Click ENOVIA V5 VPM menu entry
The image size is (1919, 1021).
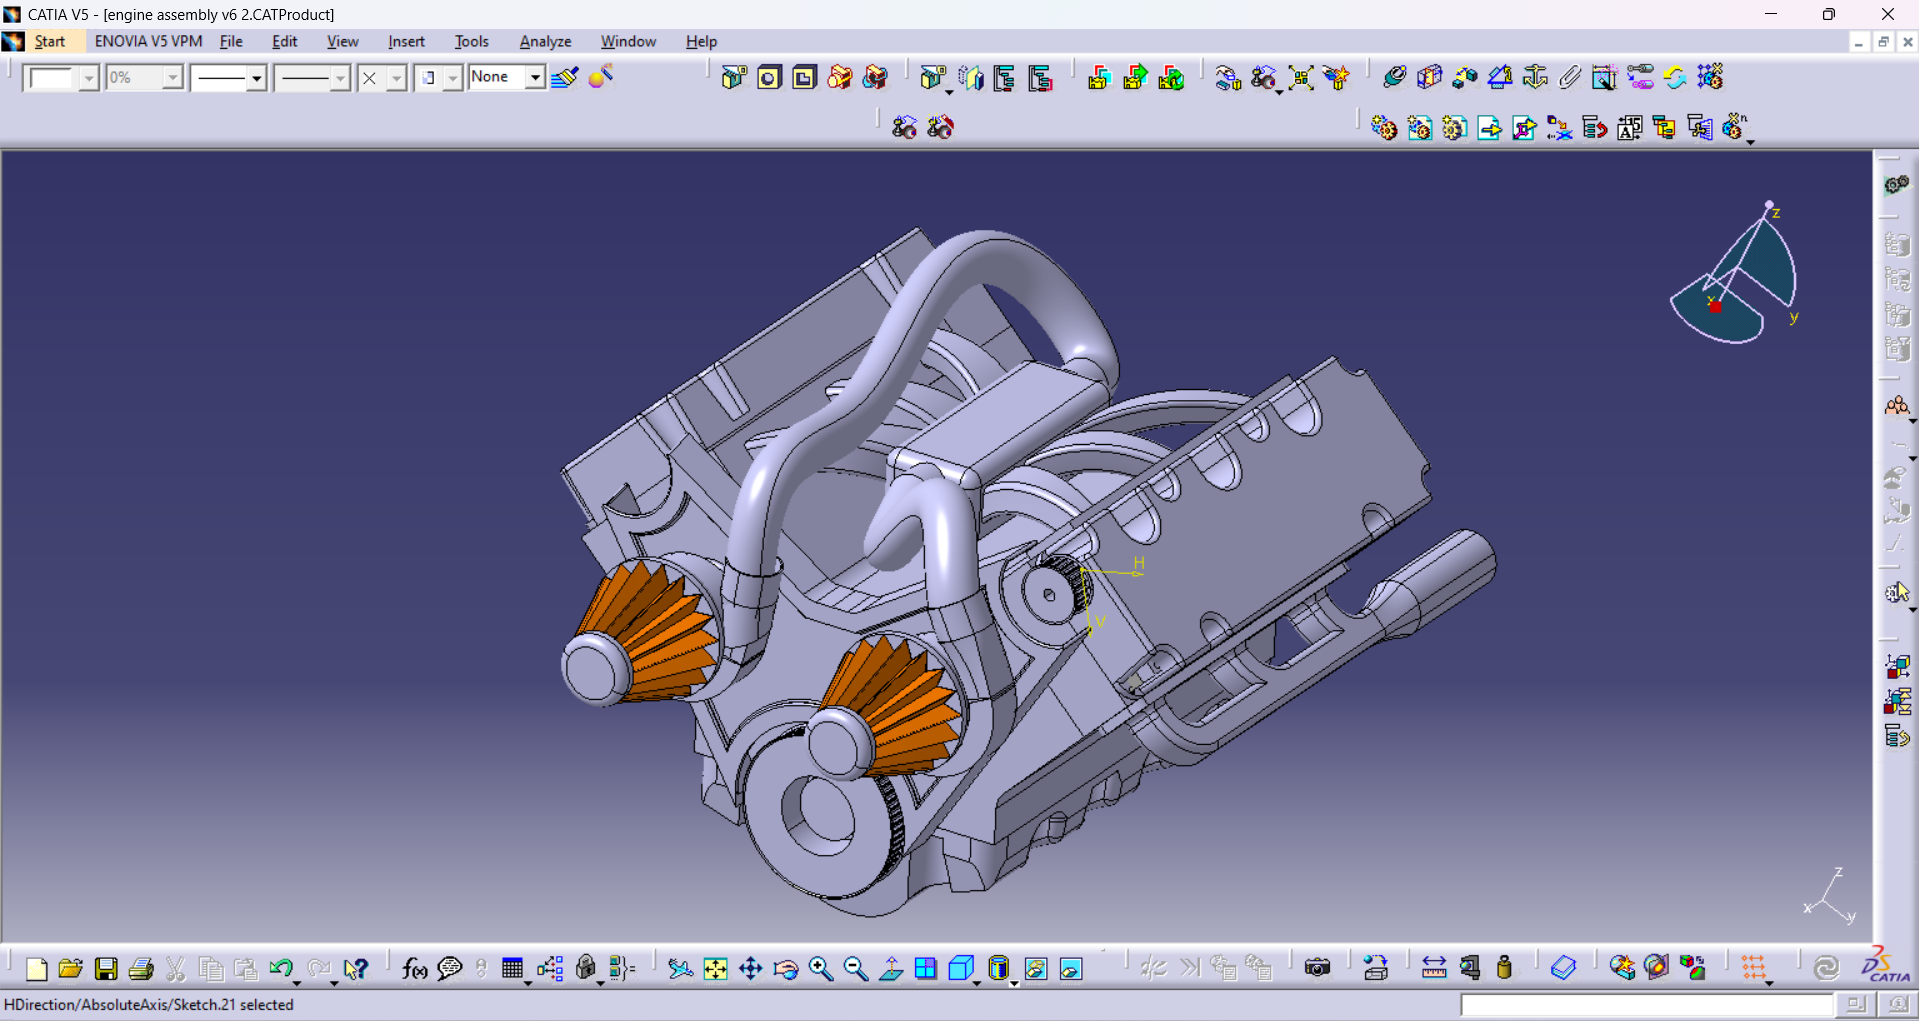click(148, 41)
